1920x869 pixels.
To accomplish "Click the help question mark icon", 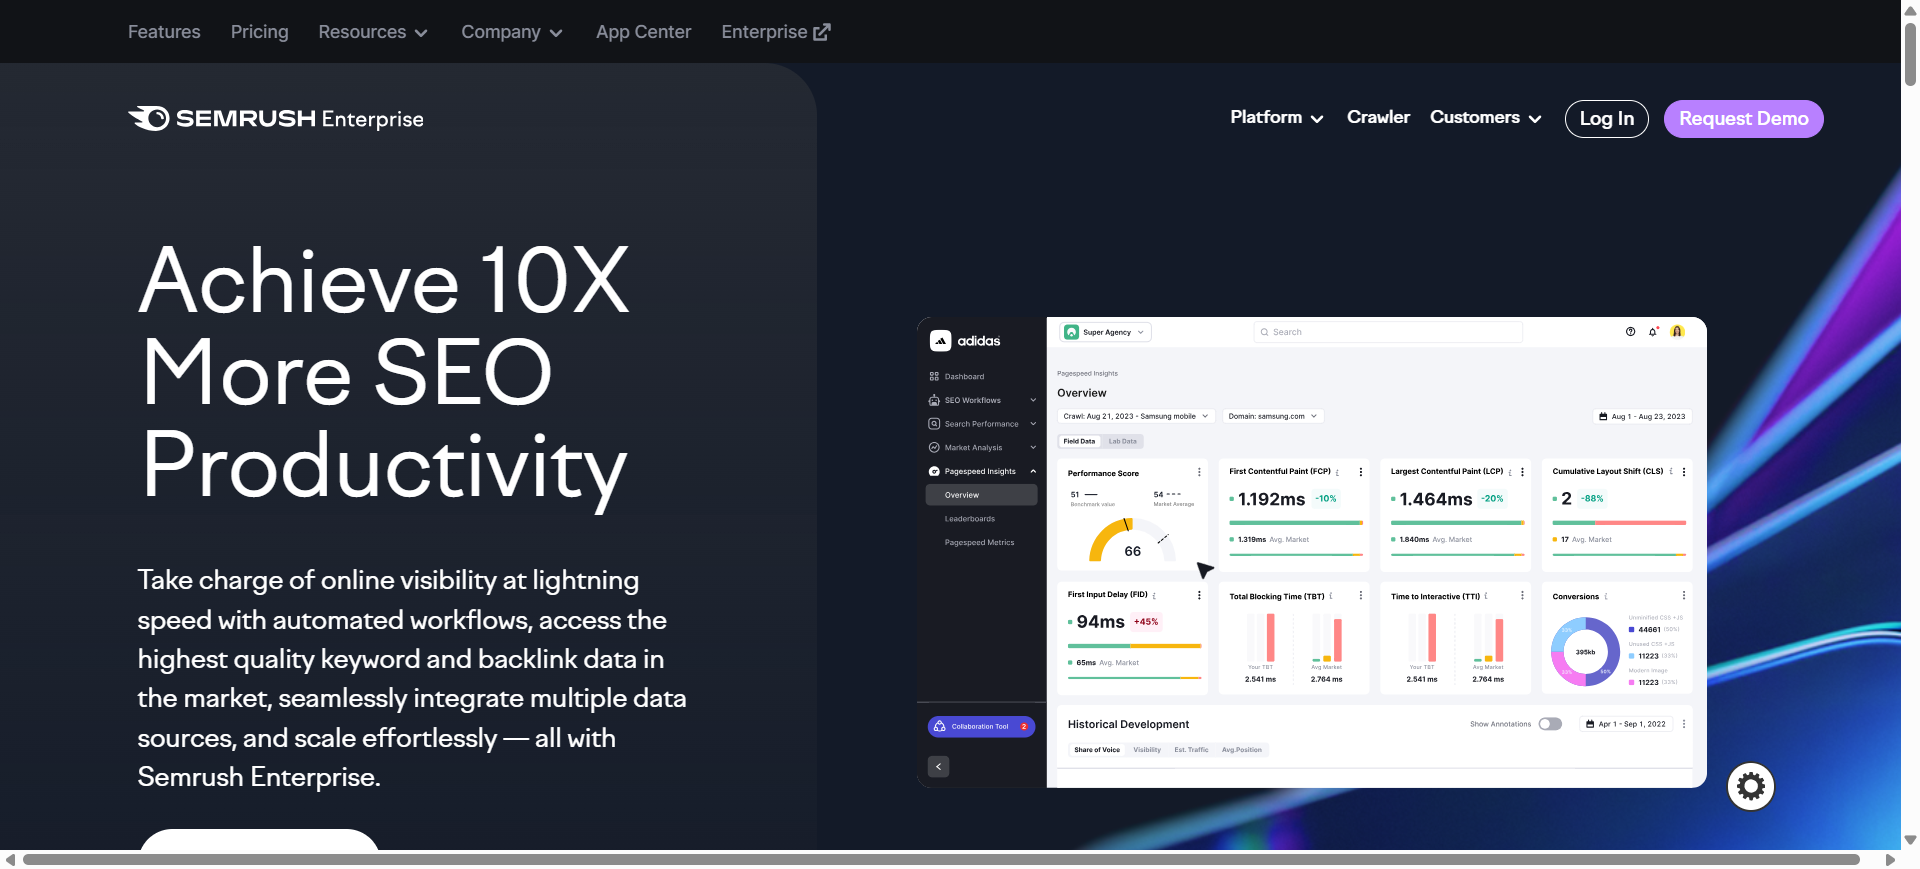I will tap(1630, 332).
